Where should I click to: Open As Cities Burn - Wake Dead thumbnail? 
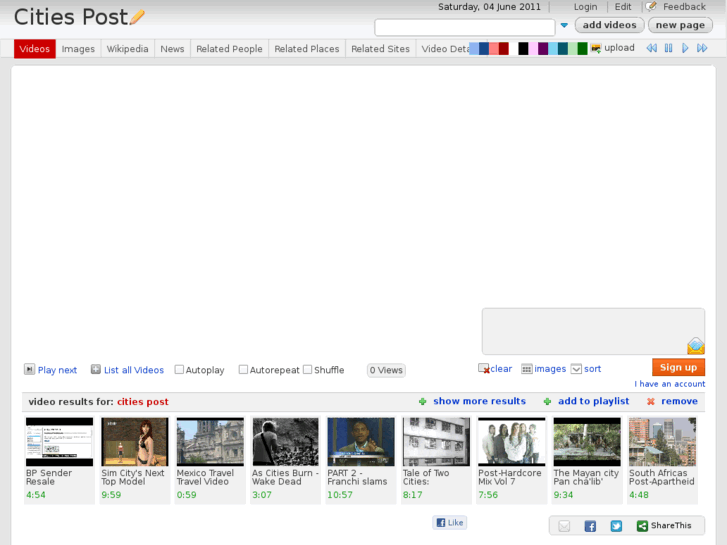click(x=286, y=442)
